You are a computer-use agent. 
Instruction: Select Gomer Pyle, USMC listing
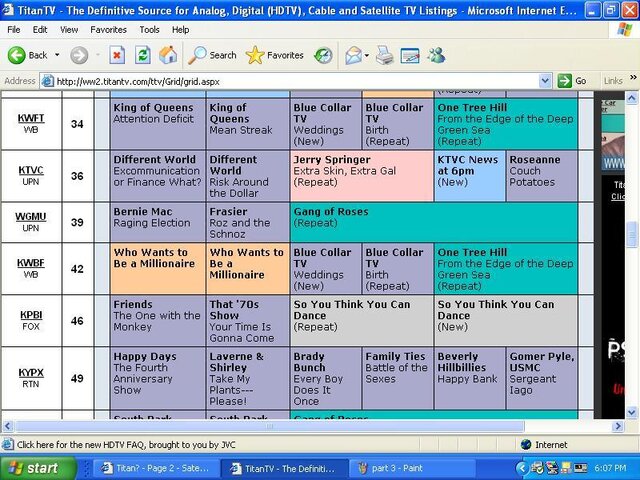[542, 378]
